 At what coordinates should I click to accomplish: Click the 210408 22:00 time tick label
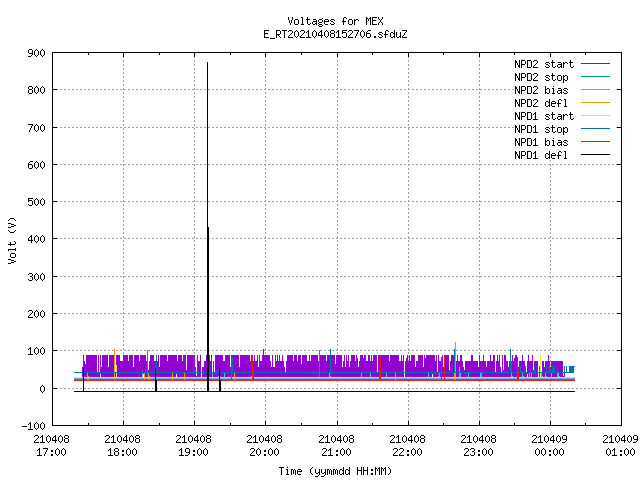click(407, 446)
